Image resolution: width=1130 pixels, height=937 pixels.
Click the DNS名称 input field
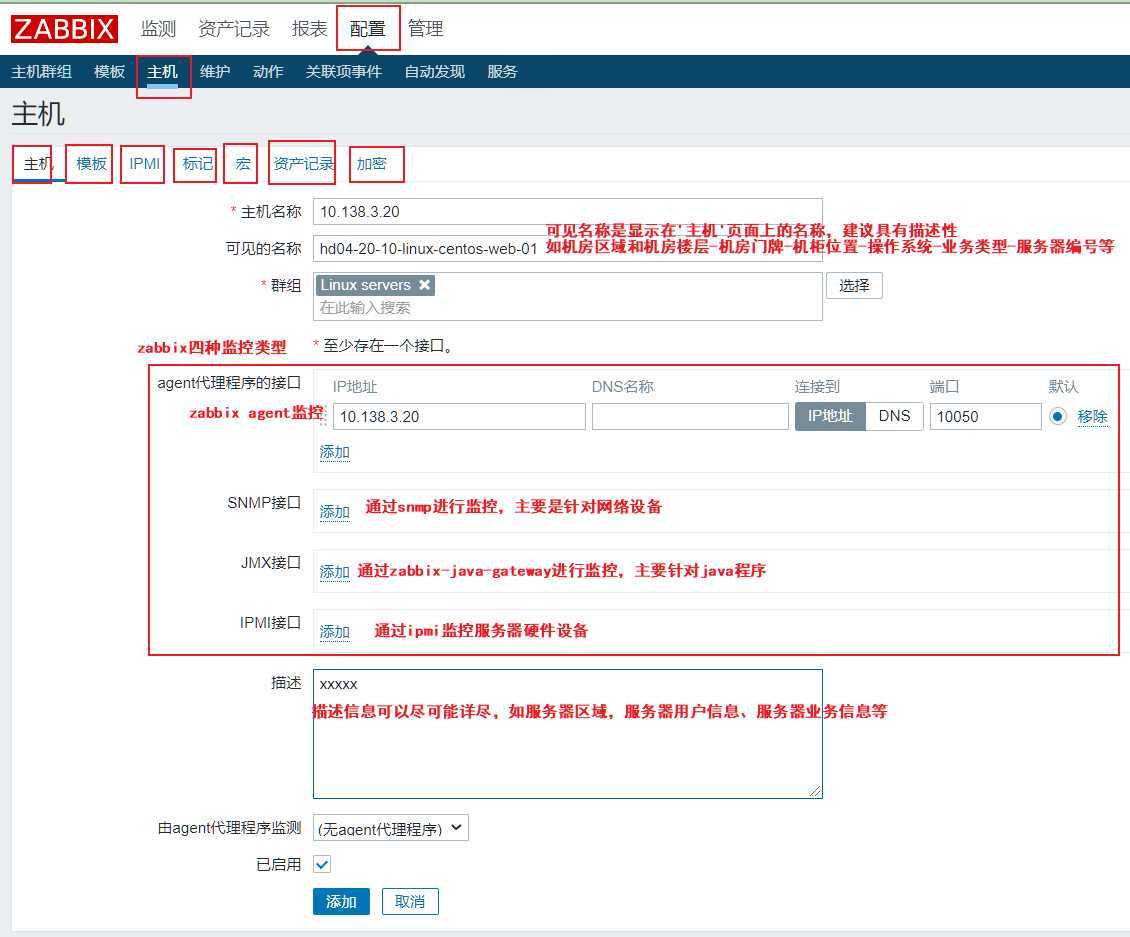[x=690, y=417]
